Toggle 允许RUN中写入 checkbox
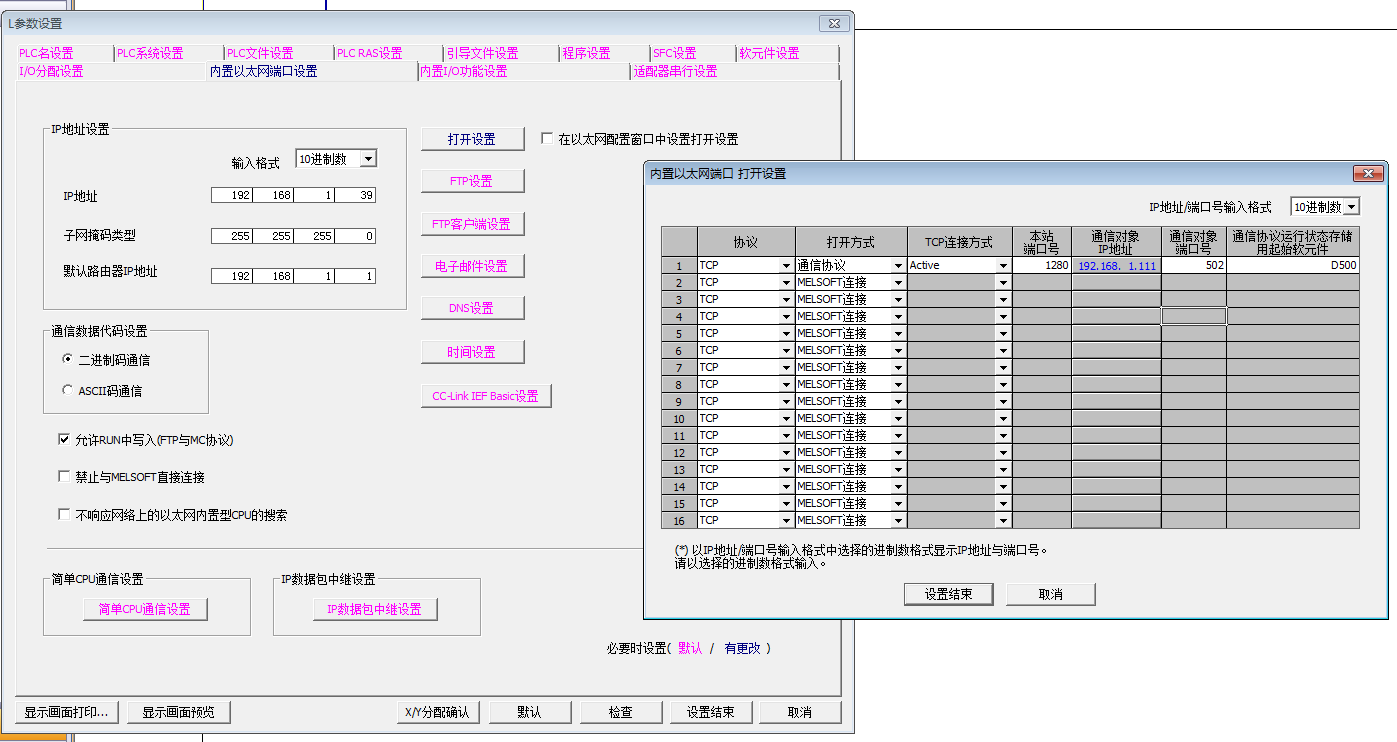The height and width of the screenshot is (742, 1397). (65, 440)
